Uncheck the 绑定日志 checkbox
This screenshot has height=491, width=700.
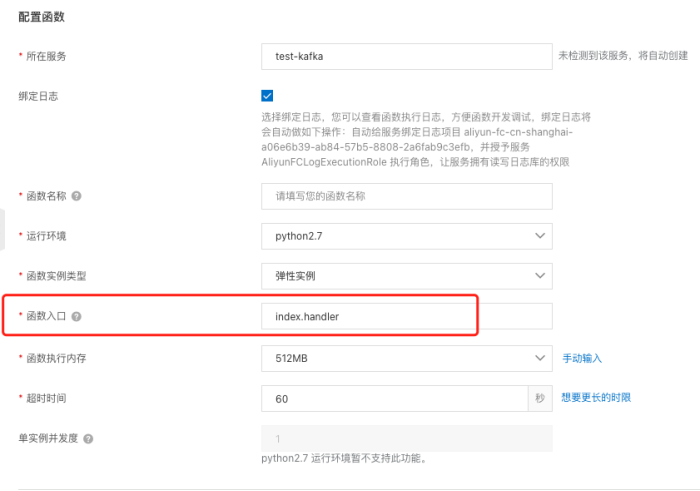[267, 96]
